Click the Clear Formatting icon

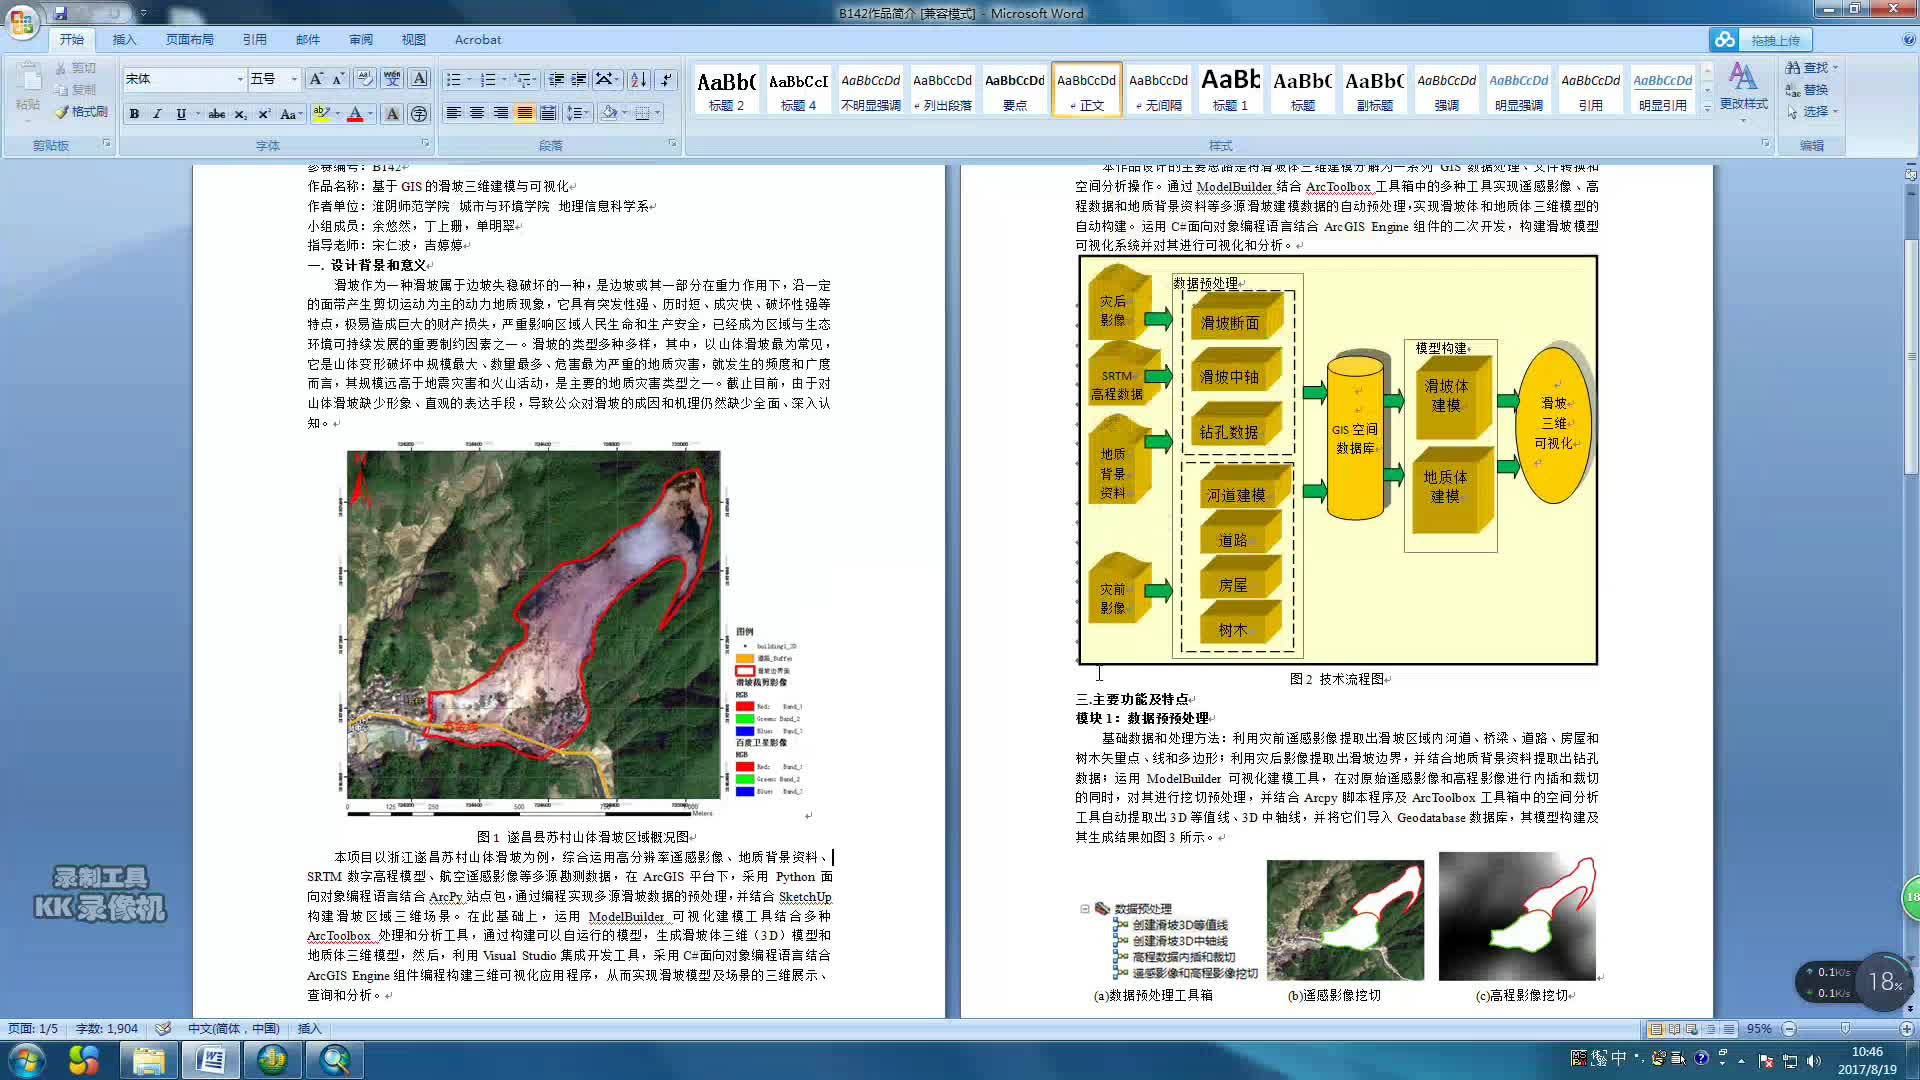point(365,79)
